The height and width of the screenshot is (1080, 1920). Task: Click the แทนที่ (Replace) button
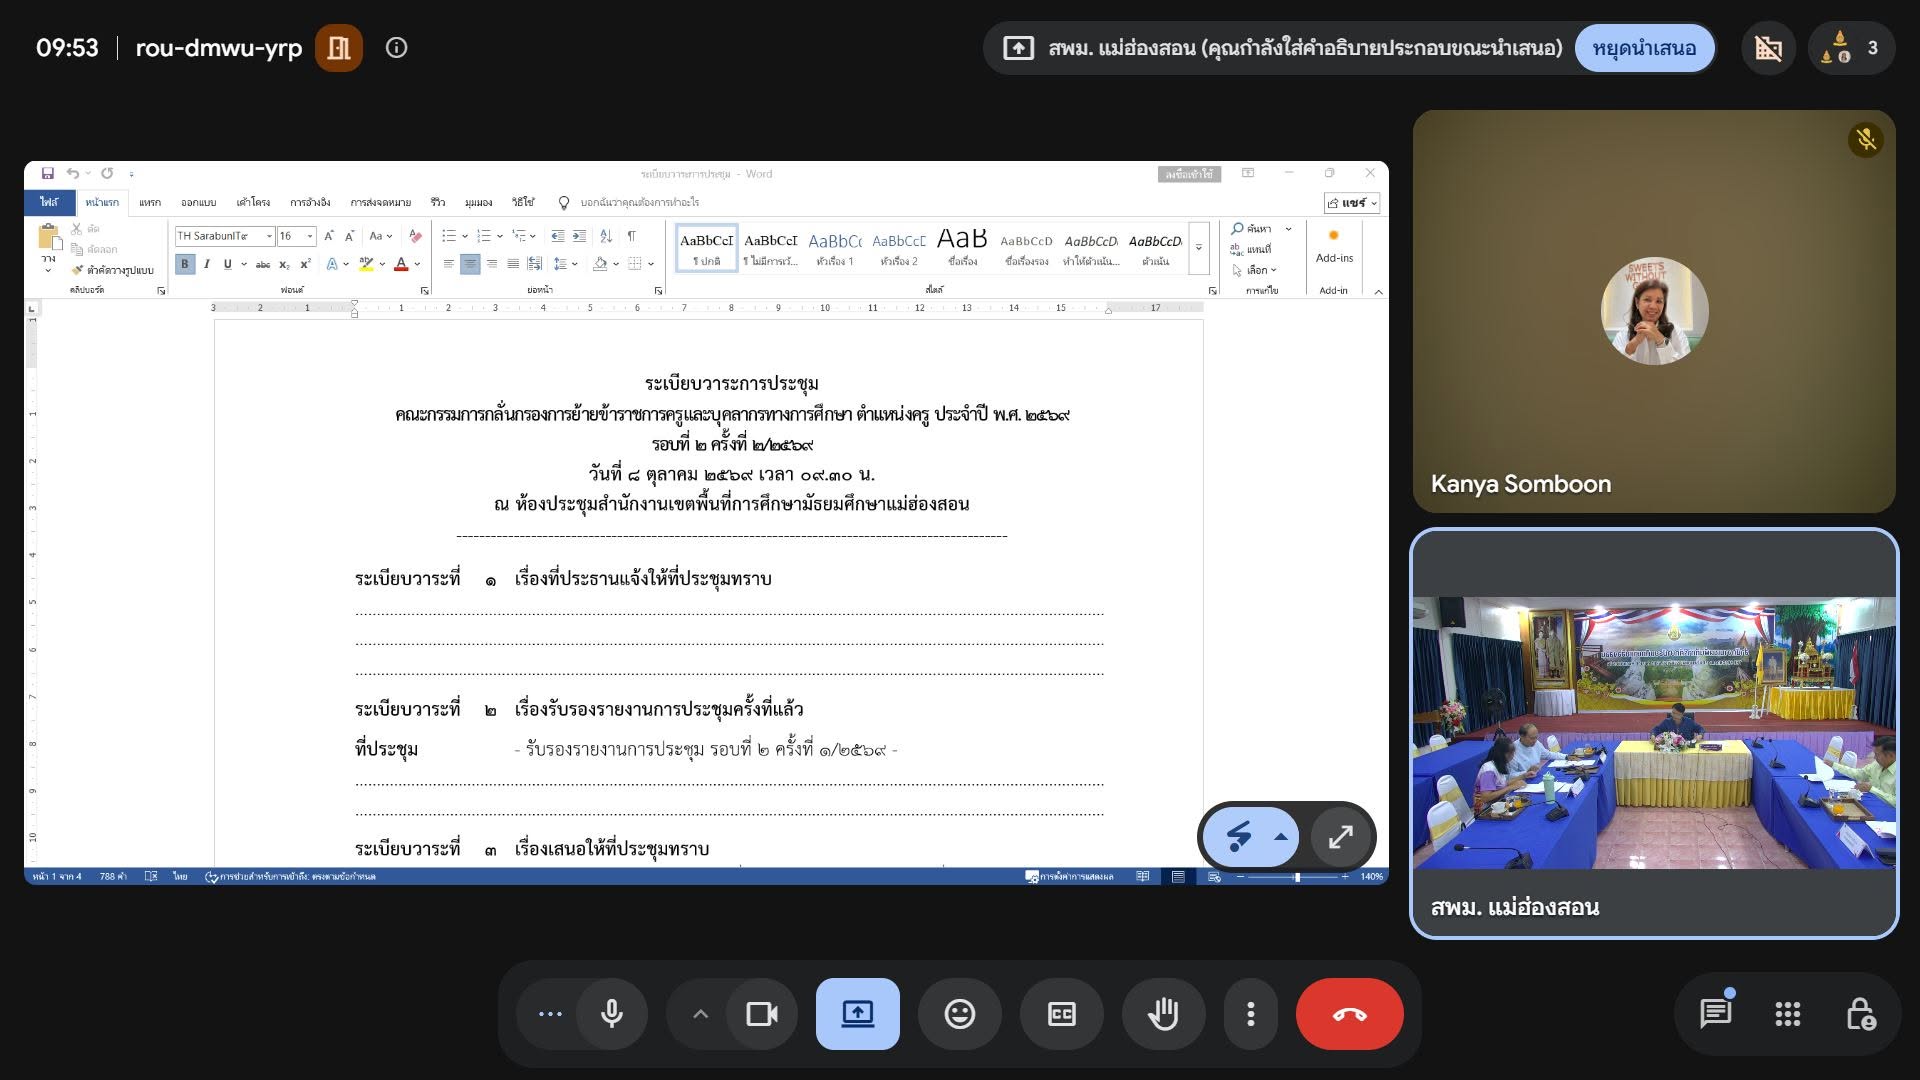click(1252, 249)
